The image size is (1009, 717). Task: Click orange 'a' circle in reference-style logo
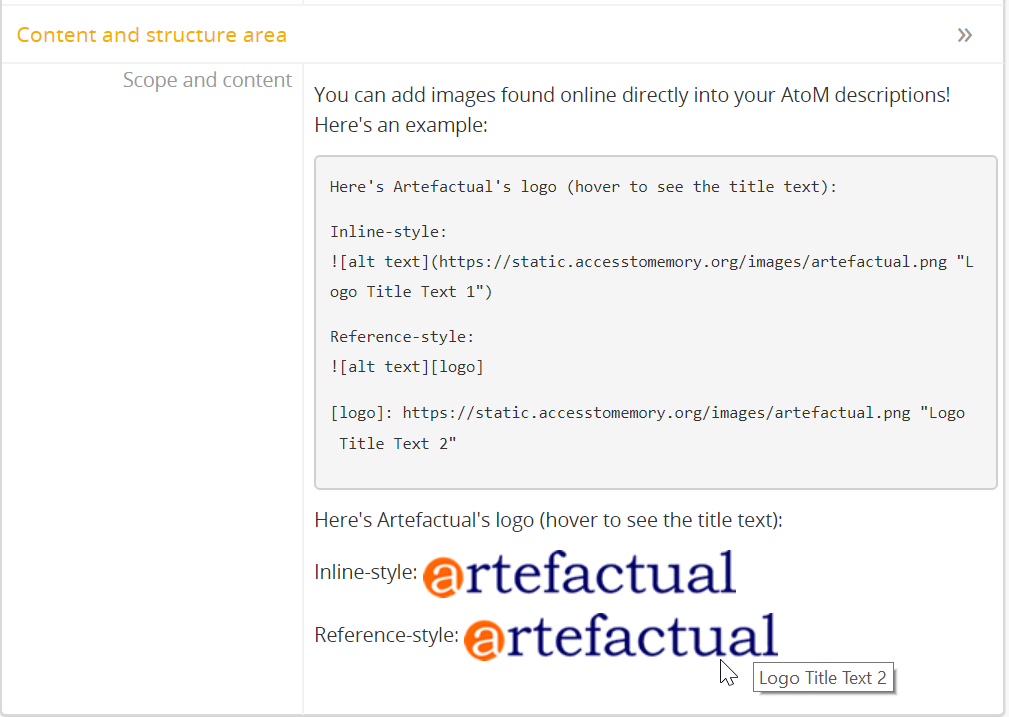point(485,640)
